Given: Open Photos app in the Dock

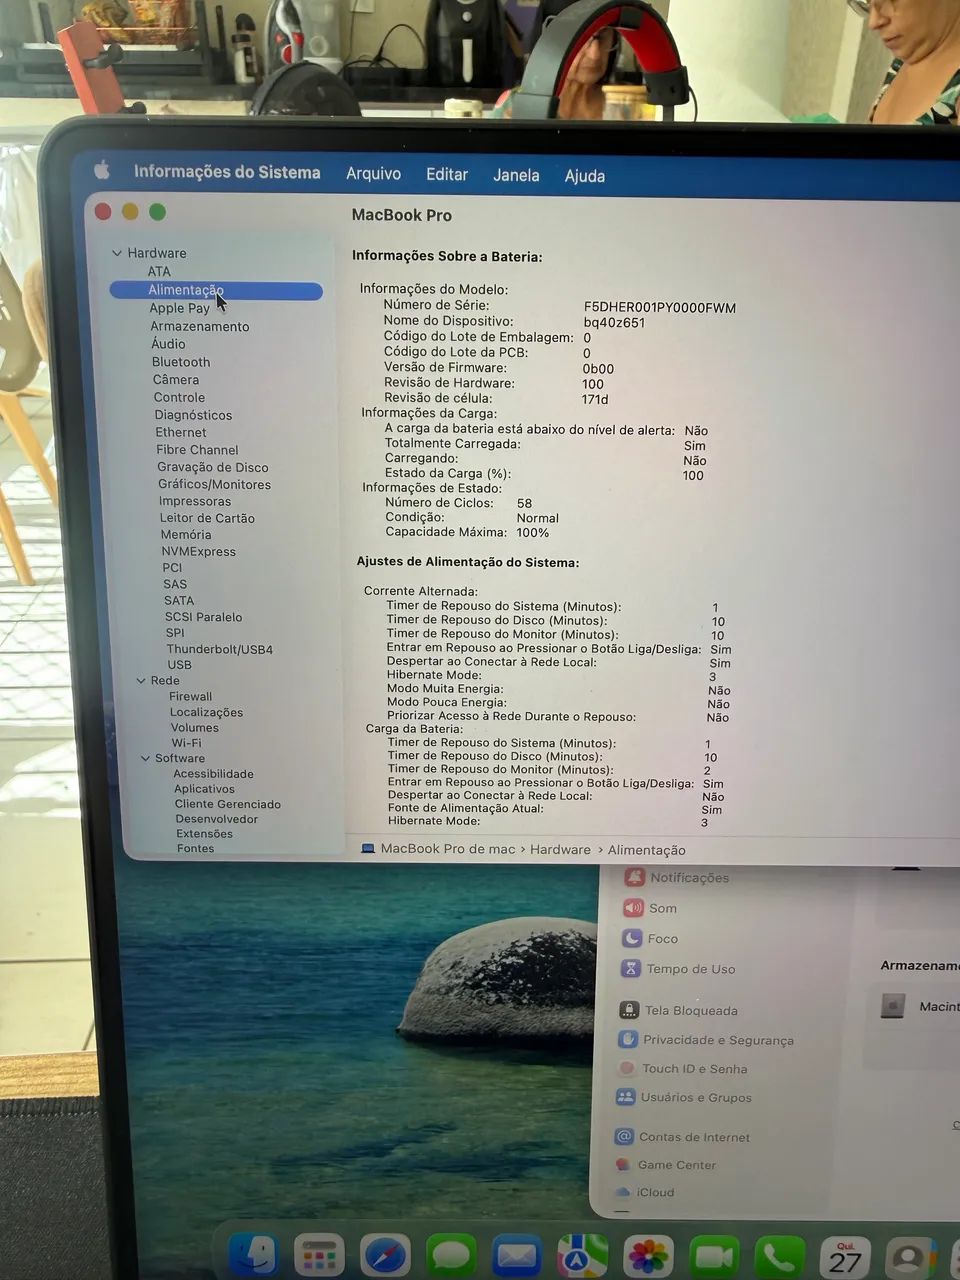Looking at the screenshot, I should [648, 1257].
